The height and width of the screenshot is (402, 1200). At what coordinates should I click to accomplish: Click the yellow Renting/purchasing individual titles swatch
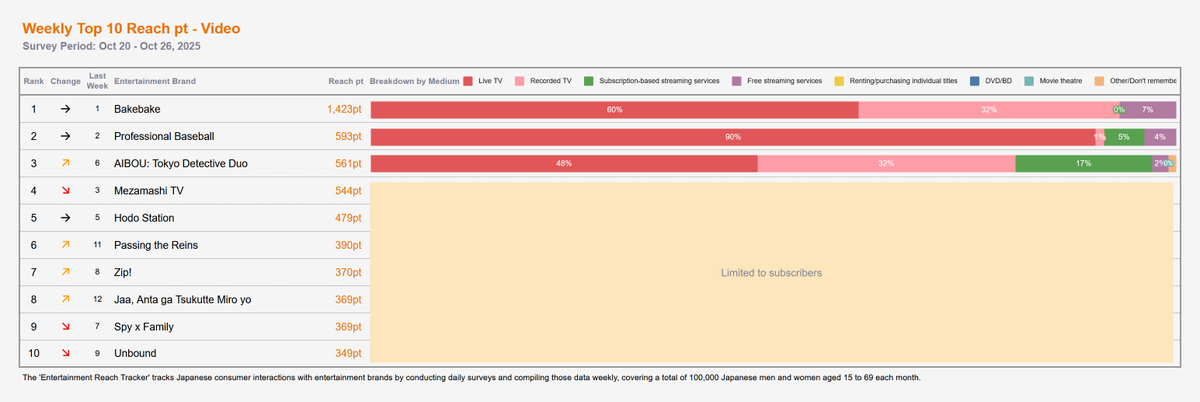pyautogui.click(x=840, y=80)
